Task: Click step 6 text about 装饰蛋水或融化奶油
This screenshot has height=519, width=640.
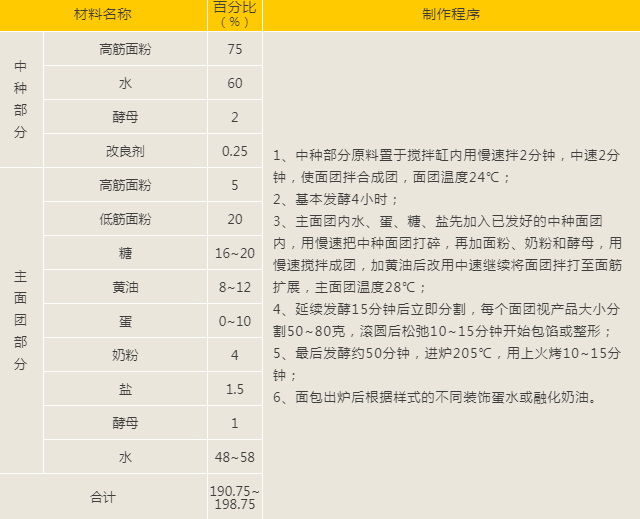Action: tap(435, 397)
